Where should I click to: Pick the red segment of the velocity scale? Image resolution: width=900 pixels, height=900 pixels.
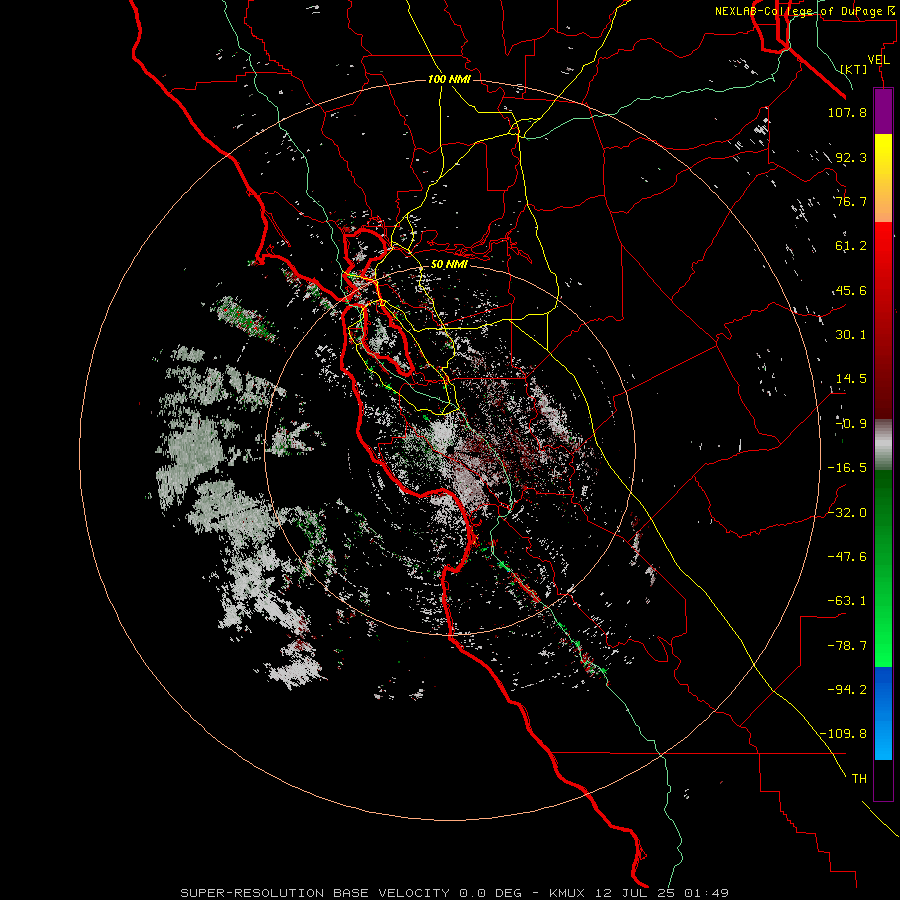pos(883,320)
